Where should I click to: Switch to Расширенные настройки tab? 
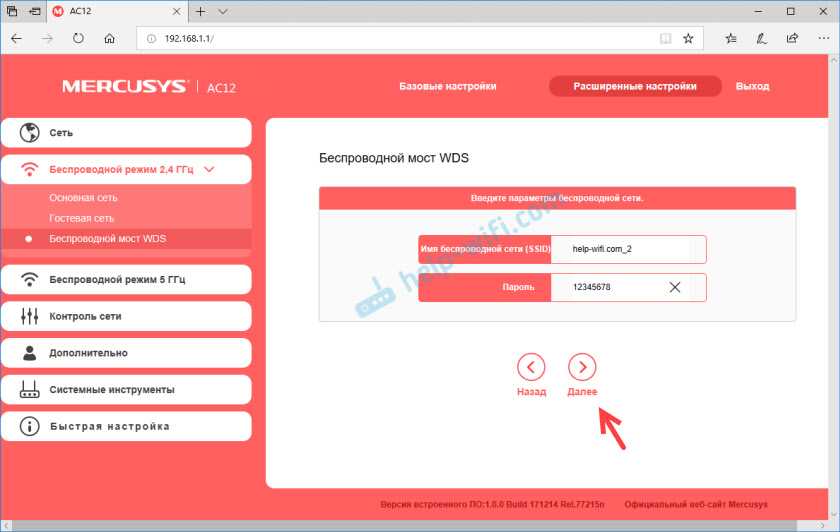[635, 87]
